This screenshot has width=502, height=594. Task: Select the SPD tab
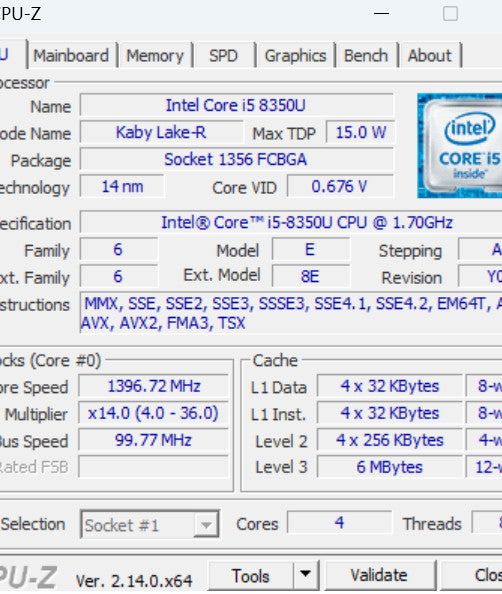[224, 56]
